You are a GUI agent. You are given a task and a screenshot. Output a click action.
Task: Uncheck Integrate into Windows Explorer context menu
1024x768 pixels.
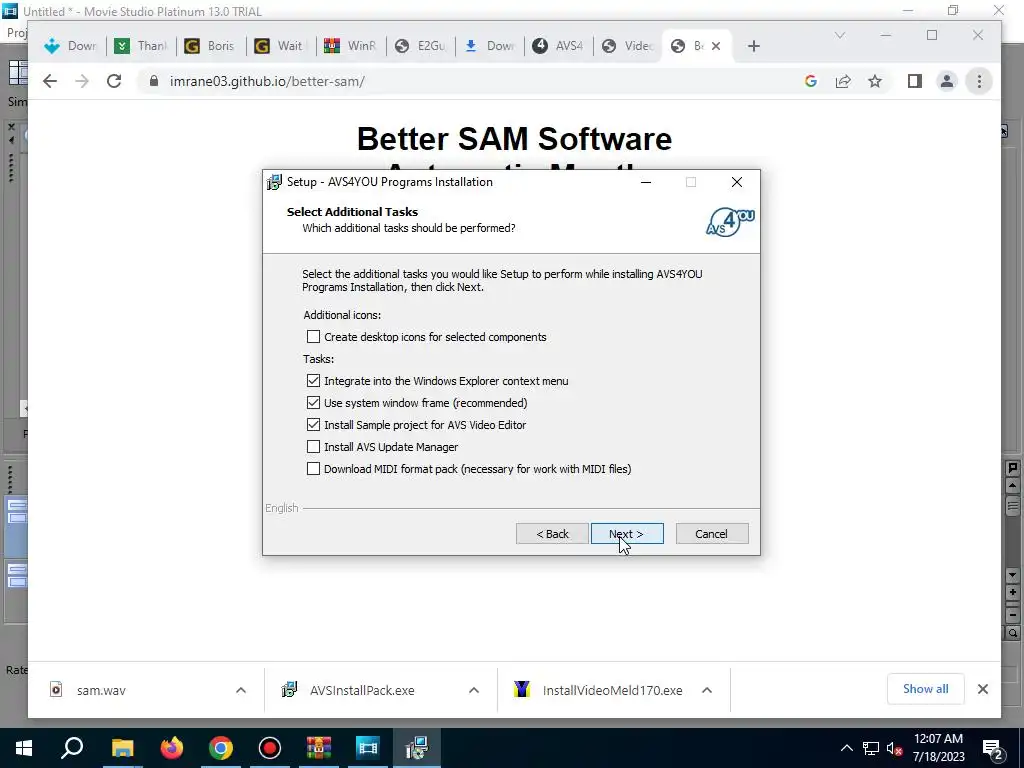click(313, 381)
